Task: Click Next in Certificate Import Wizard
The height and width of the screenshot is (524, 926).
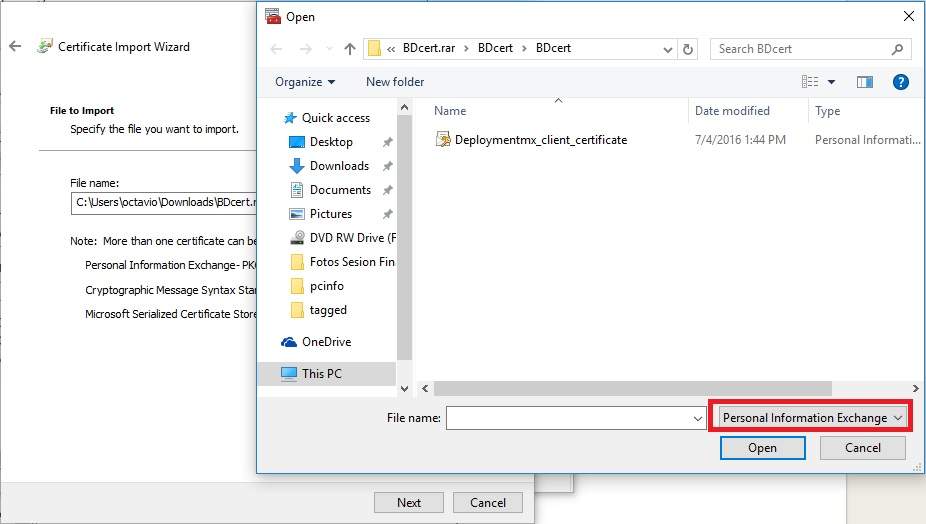Action: pos(409,503)
